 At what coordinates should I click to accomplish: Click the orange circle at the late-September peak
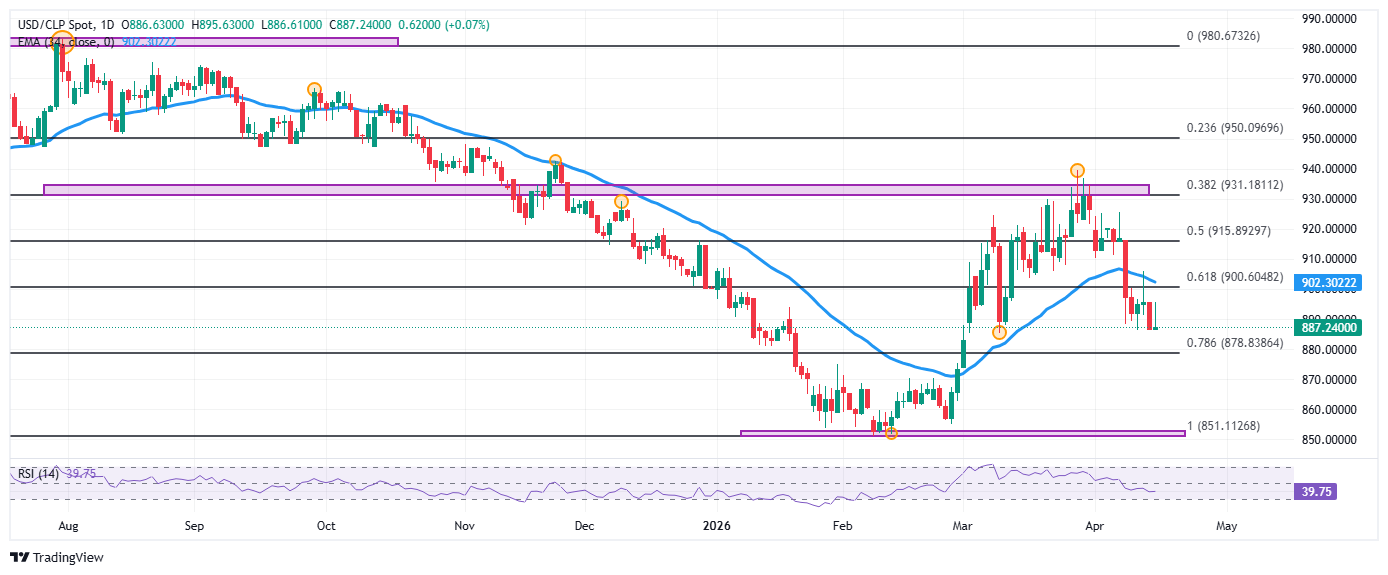[314, 90]
